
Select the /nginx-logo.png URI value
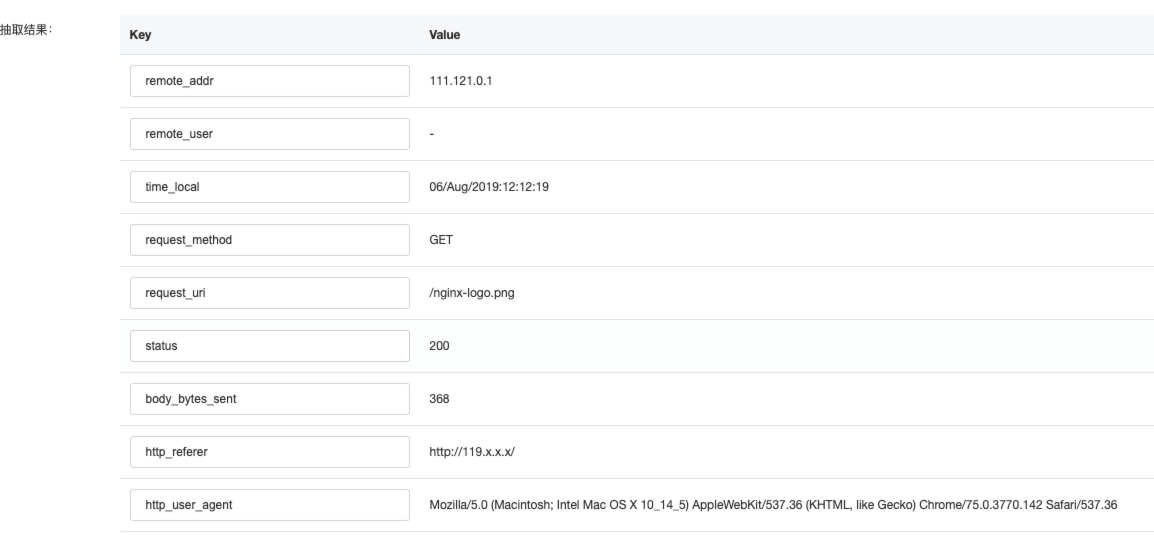[x=472, y=293]
